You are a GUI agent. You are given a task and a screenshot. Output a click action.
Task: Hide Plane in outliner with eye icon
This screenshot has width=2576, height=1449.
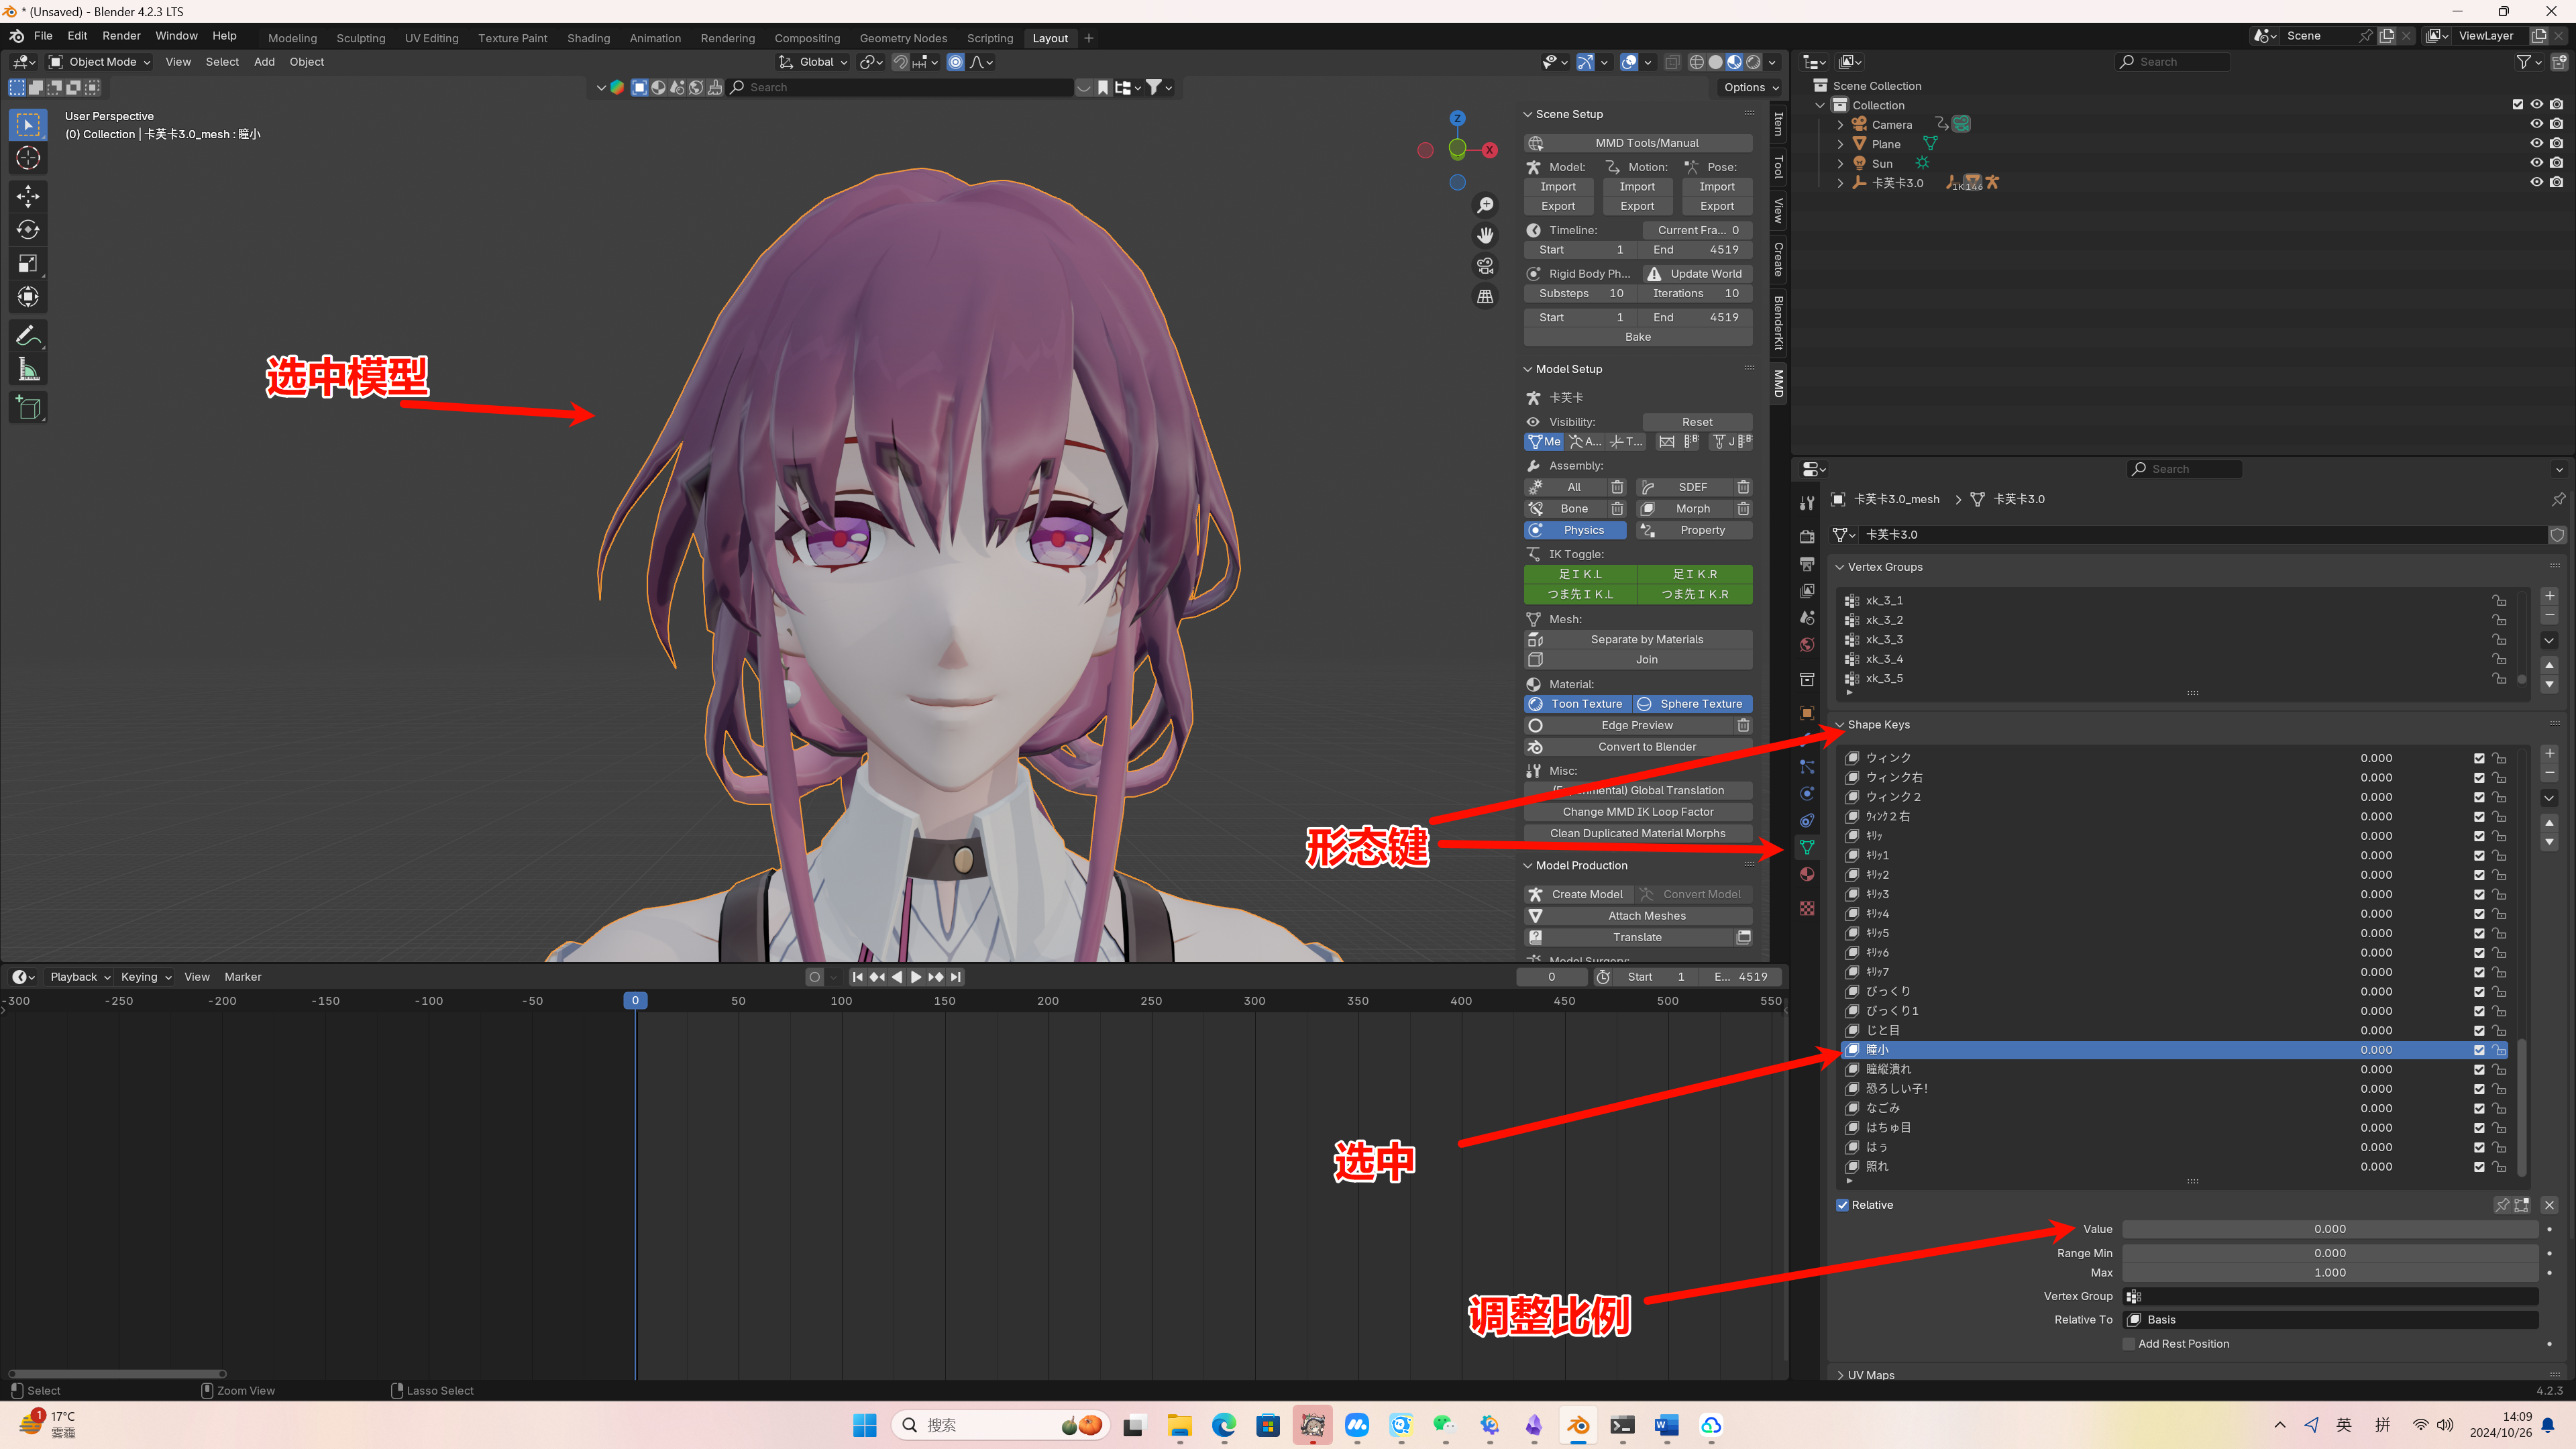tap(2537, 144)
